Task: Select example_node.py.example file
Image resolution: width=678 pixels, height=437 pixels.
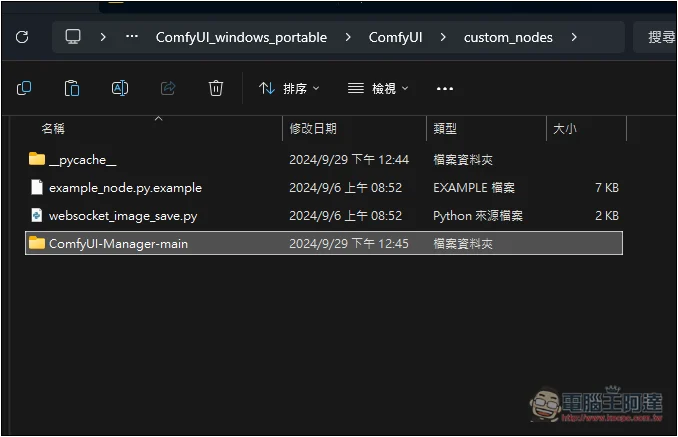Action: point(124,187)
